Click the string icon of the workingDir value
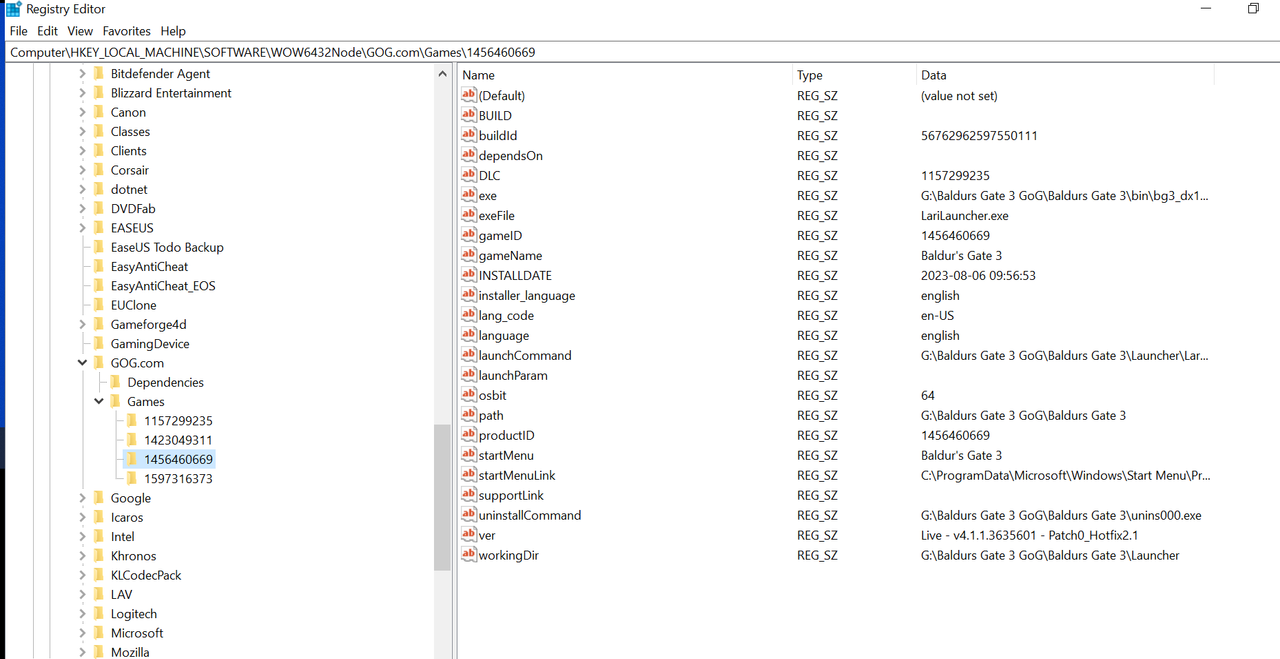 point(469,555)
